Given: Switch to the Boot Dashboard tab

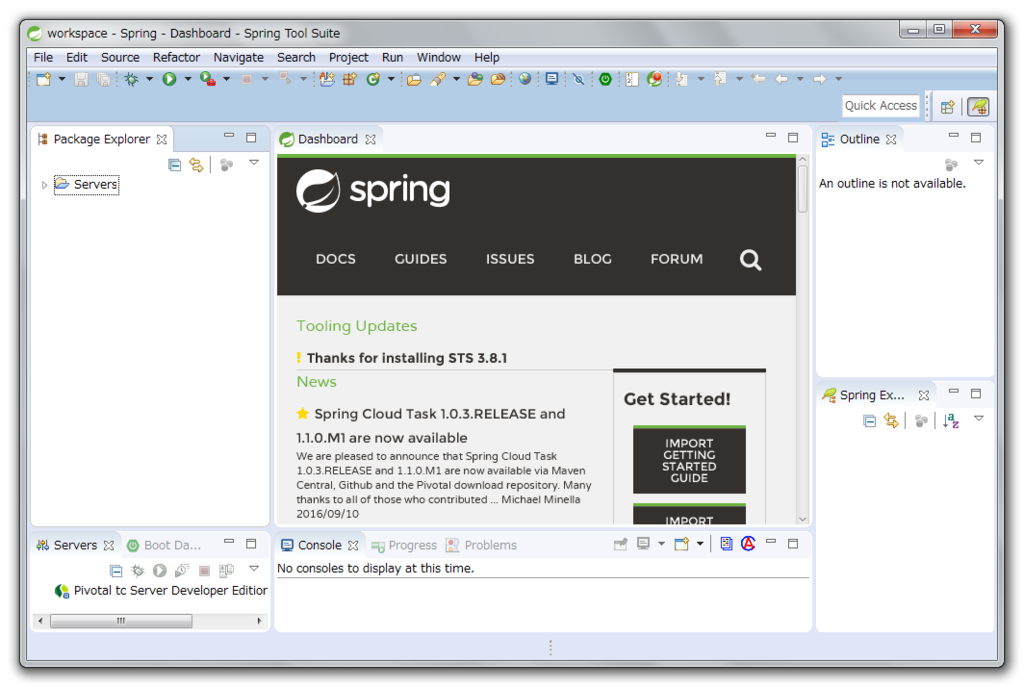Looking at the screenshot, I should 164,545.
